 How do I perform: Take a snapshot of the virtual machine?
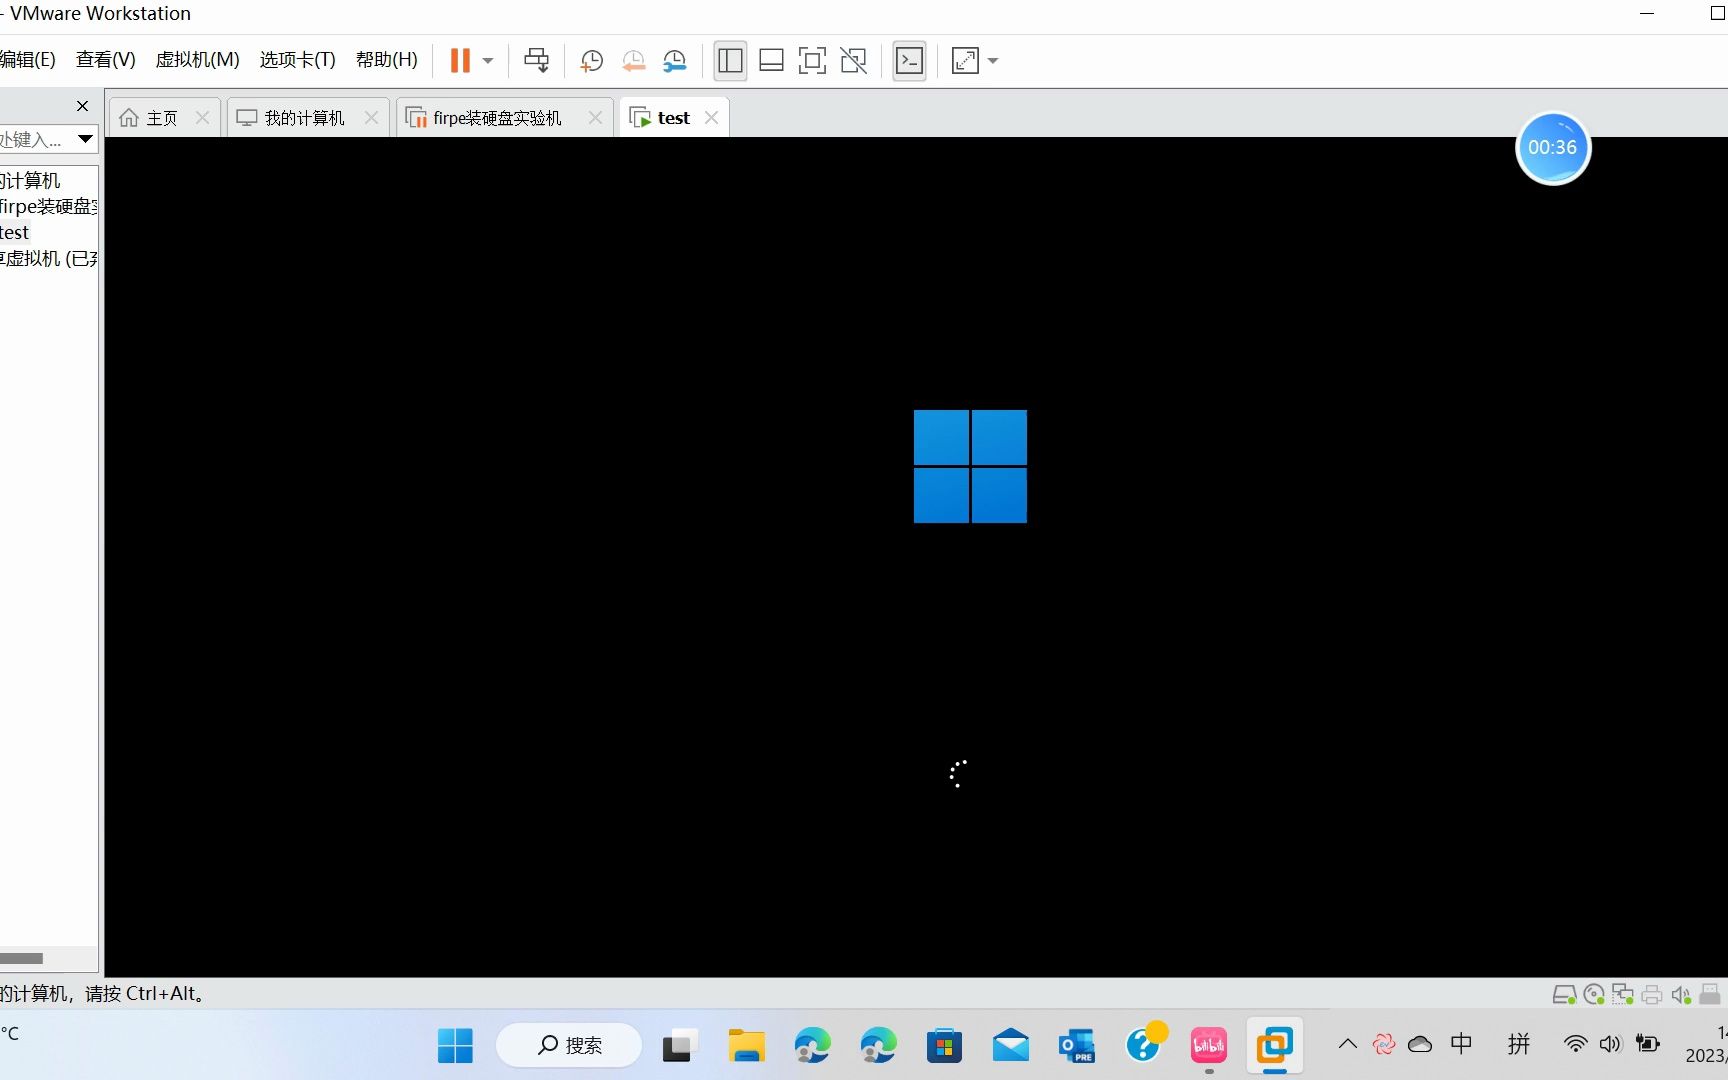pos(590,61)
